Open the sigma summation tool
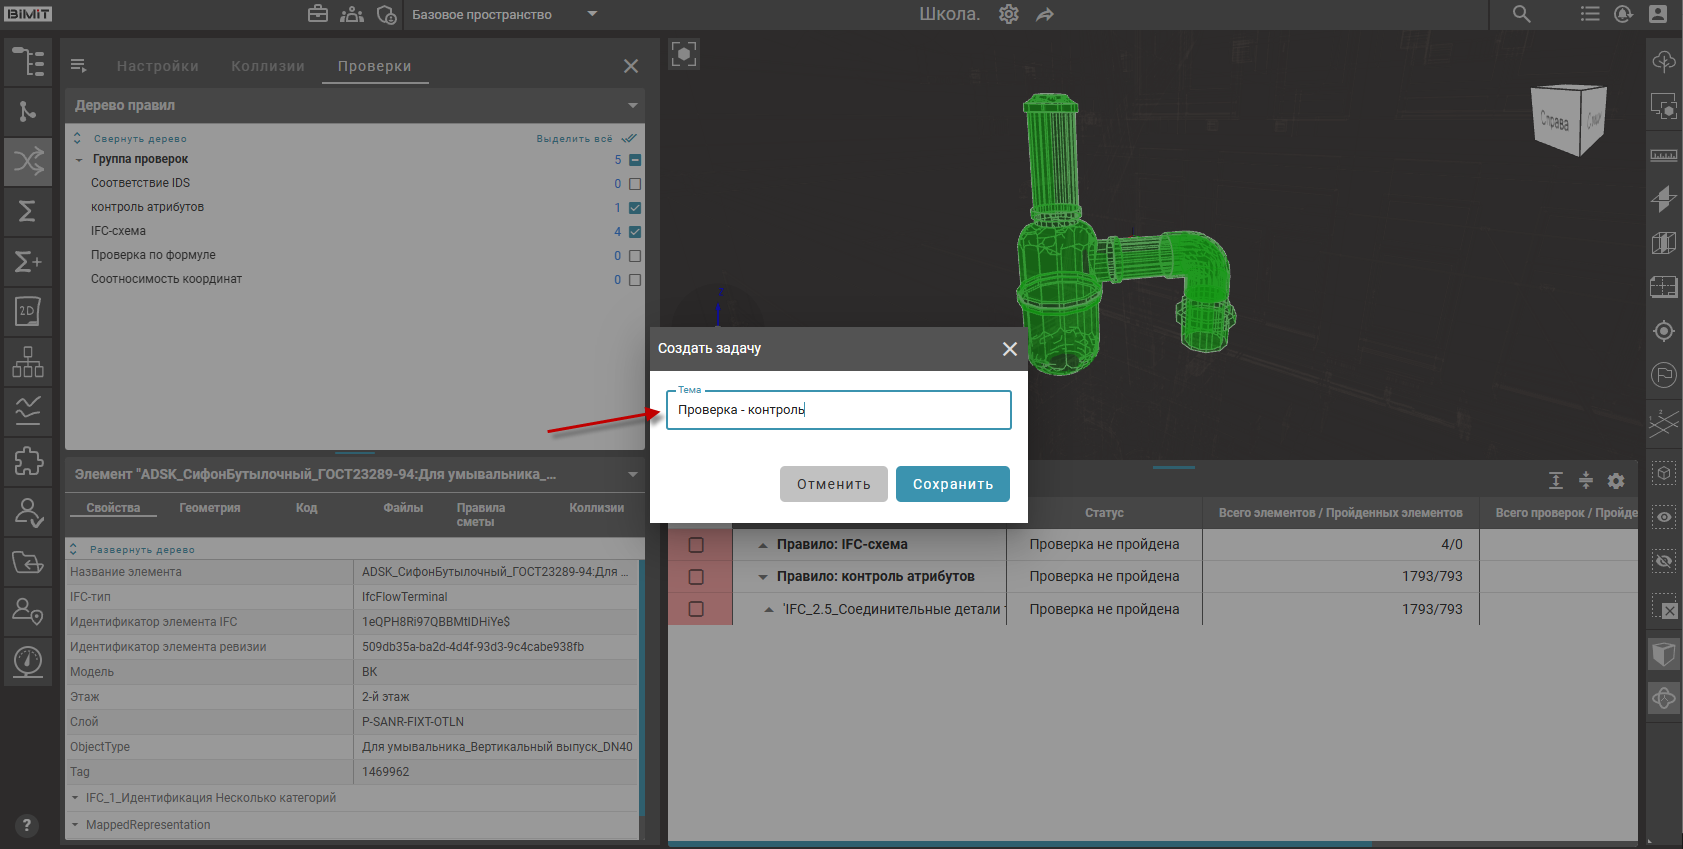The height and width of the screenshot is (849, 1683). [28, 211]
